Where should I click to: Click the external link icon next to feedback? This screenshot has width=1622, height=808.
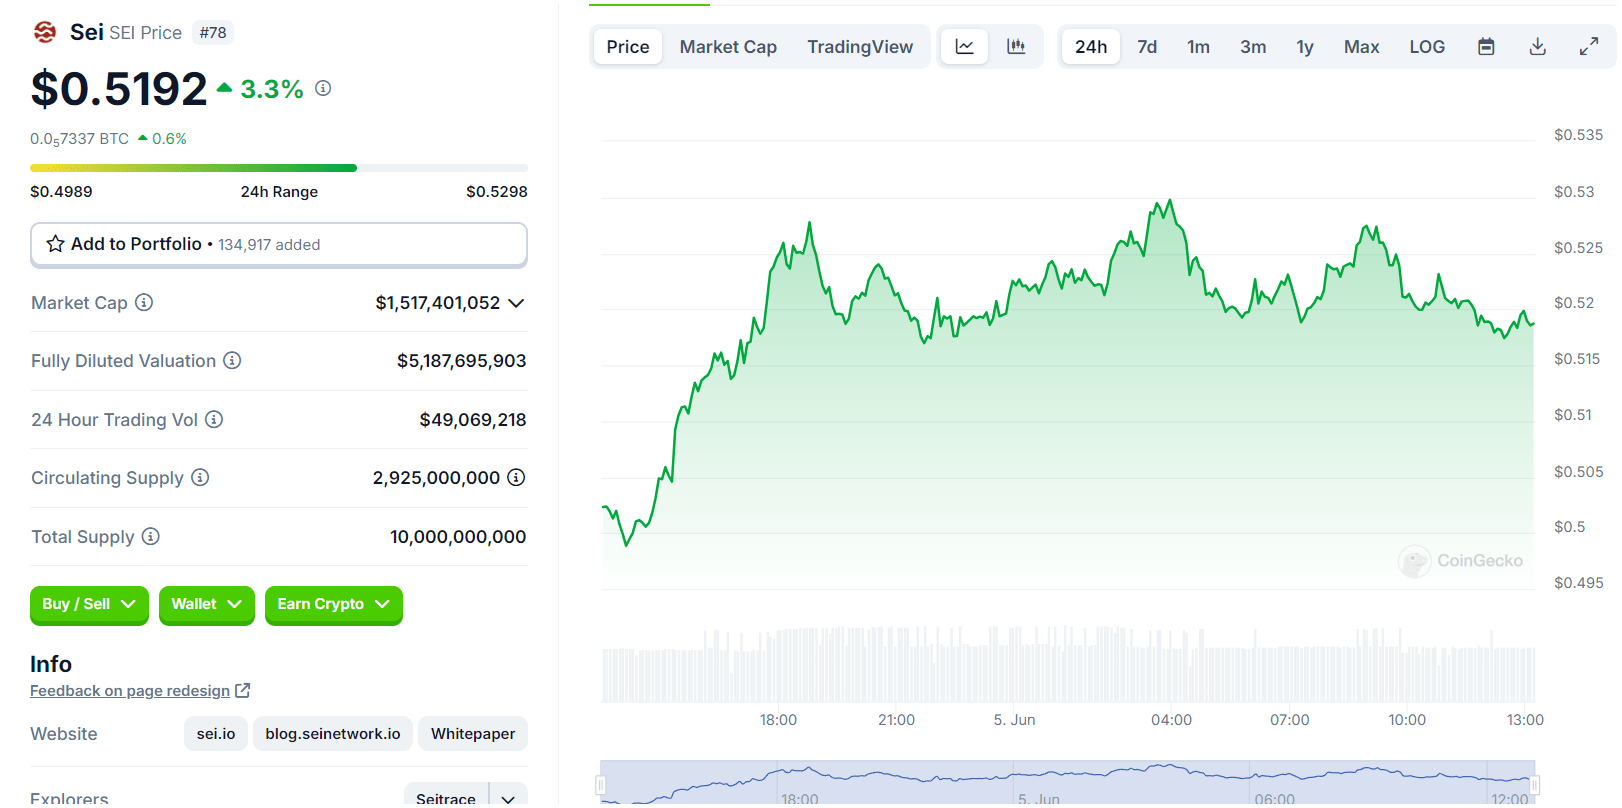click(x=242, y=690)
